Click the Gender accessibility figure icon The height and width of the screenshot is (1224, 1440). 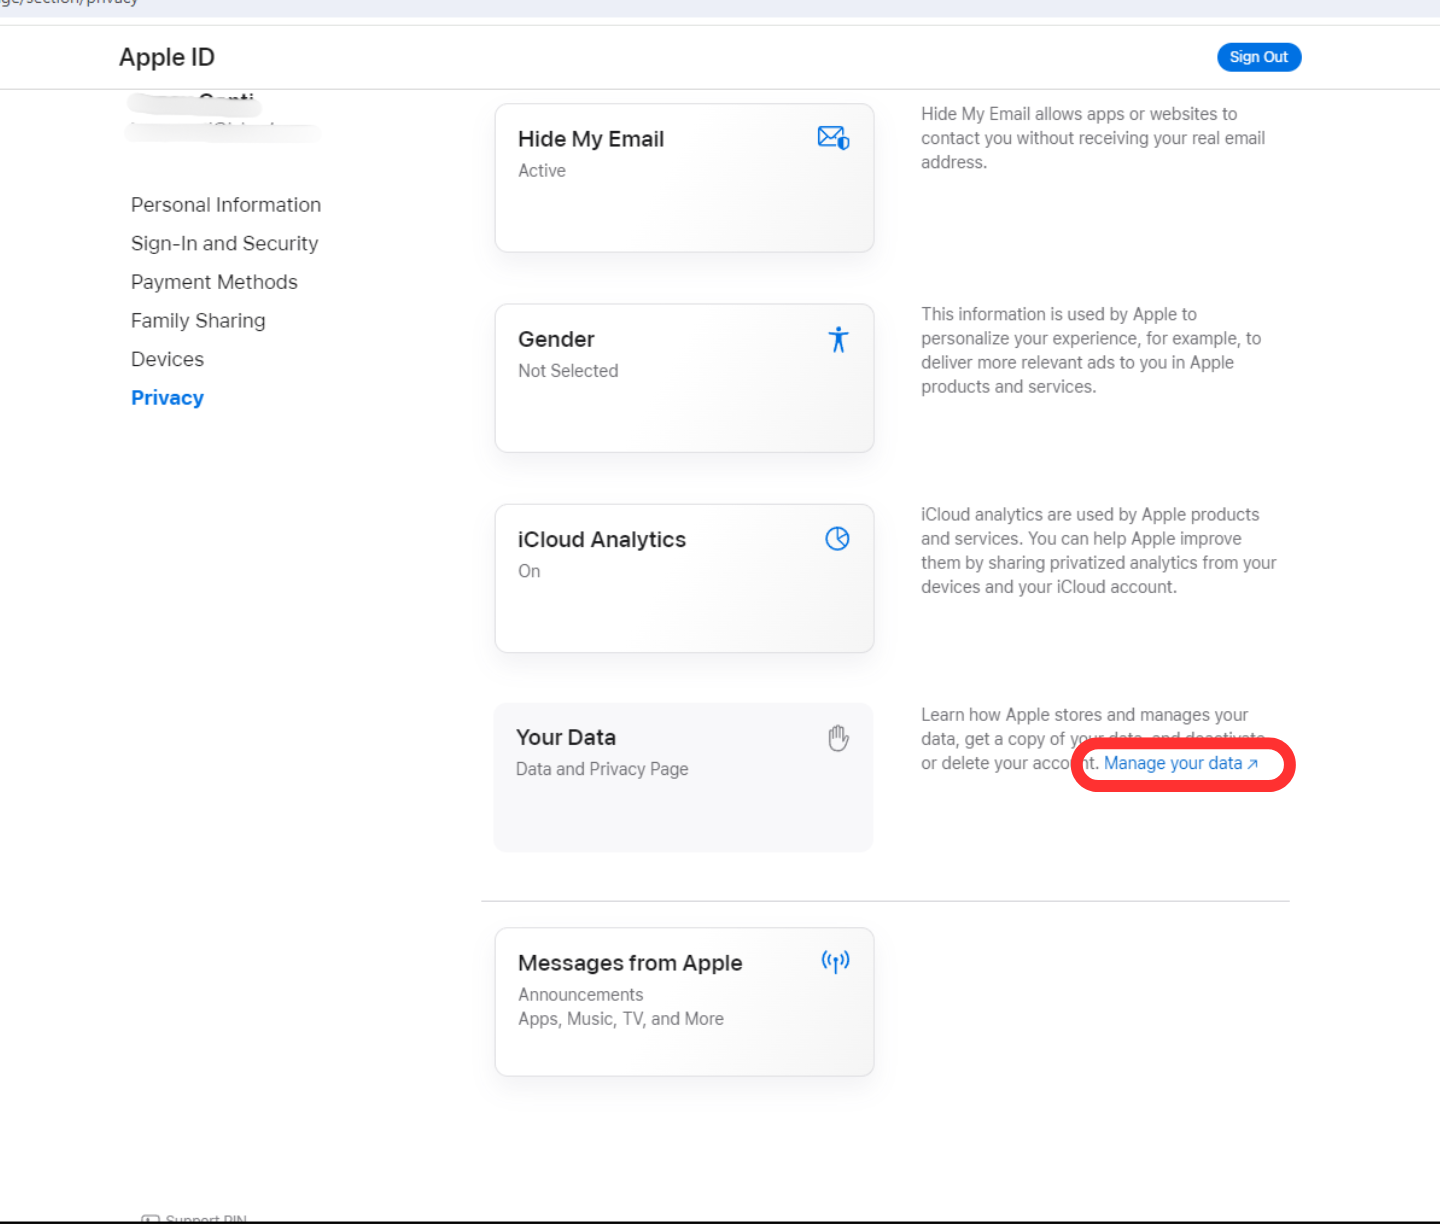click(838, 339)
